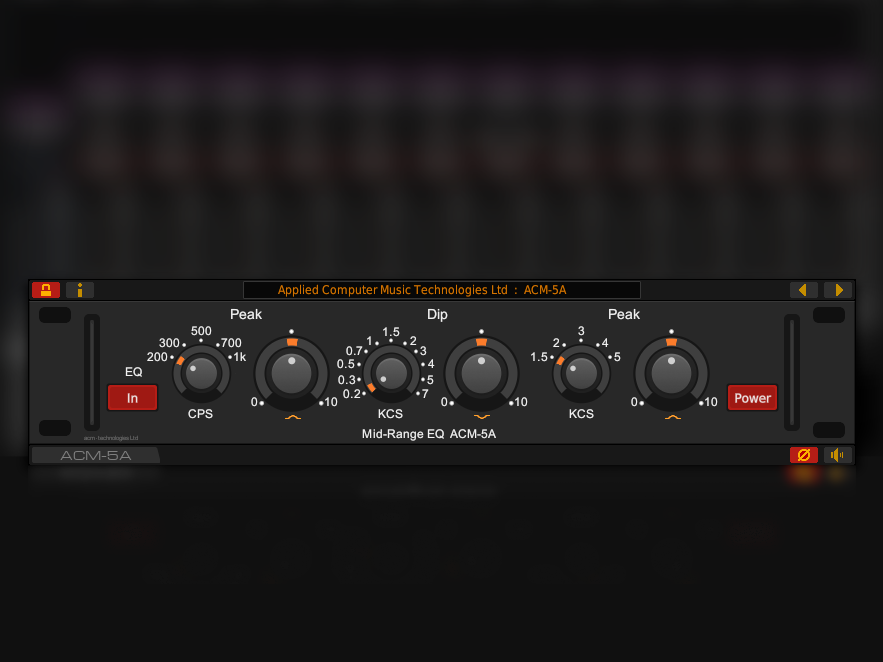Click the low Peak CPS frequency knob
This screenshot has width=883, height=662.
pos(202,374)
